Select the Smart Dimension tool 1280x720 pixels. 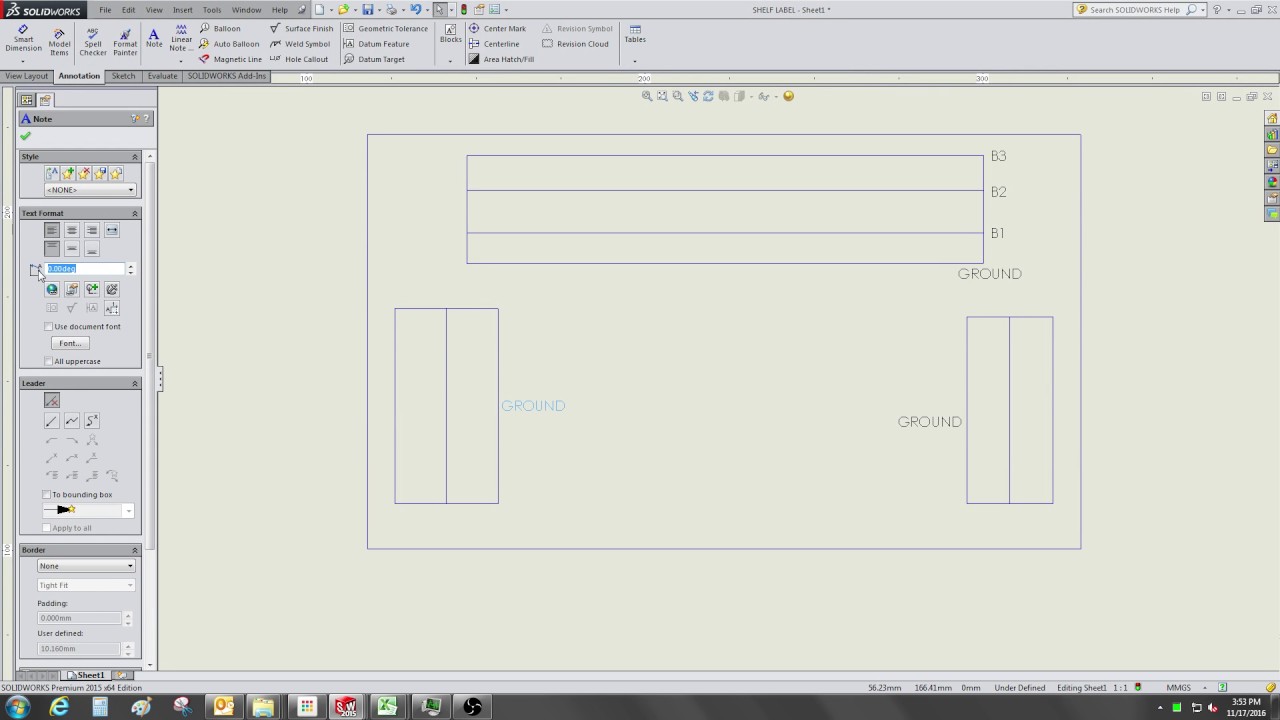[x=23, y=40]
